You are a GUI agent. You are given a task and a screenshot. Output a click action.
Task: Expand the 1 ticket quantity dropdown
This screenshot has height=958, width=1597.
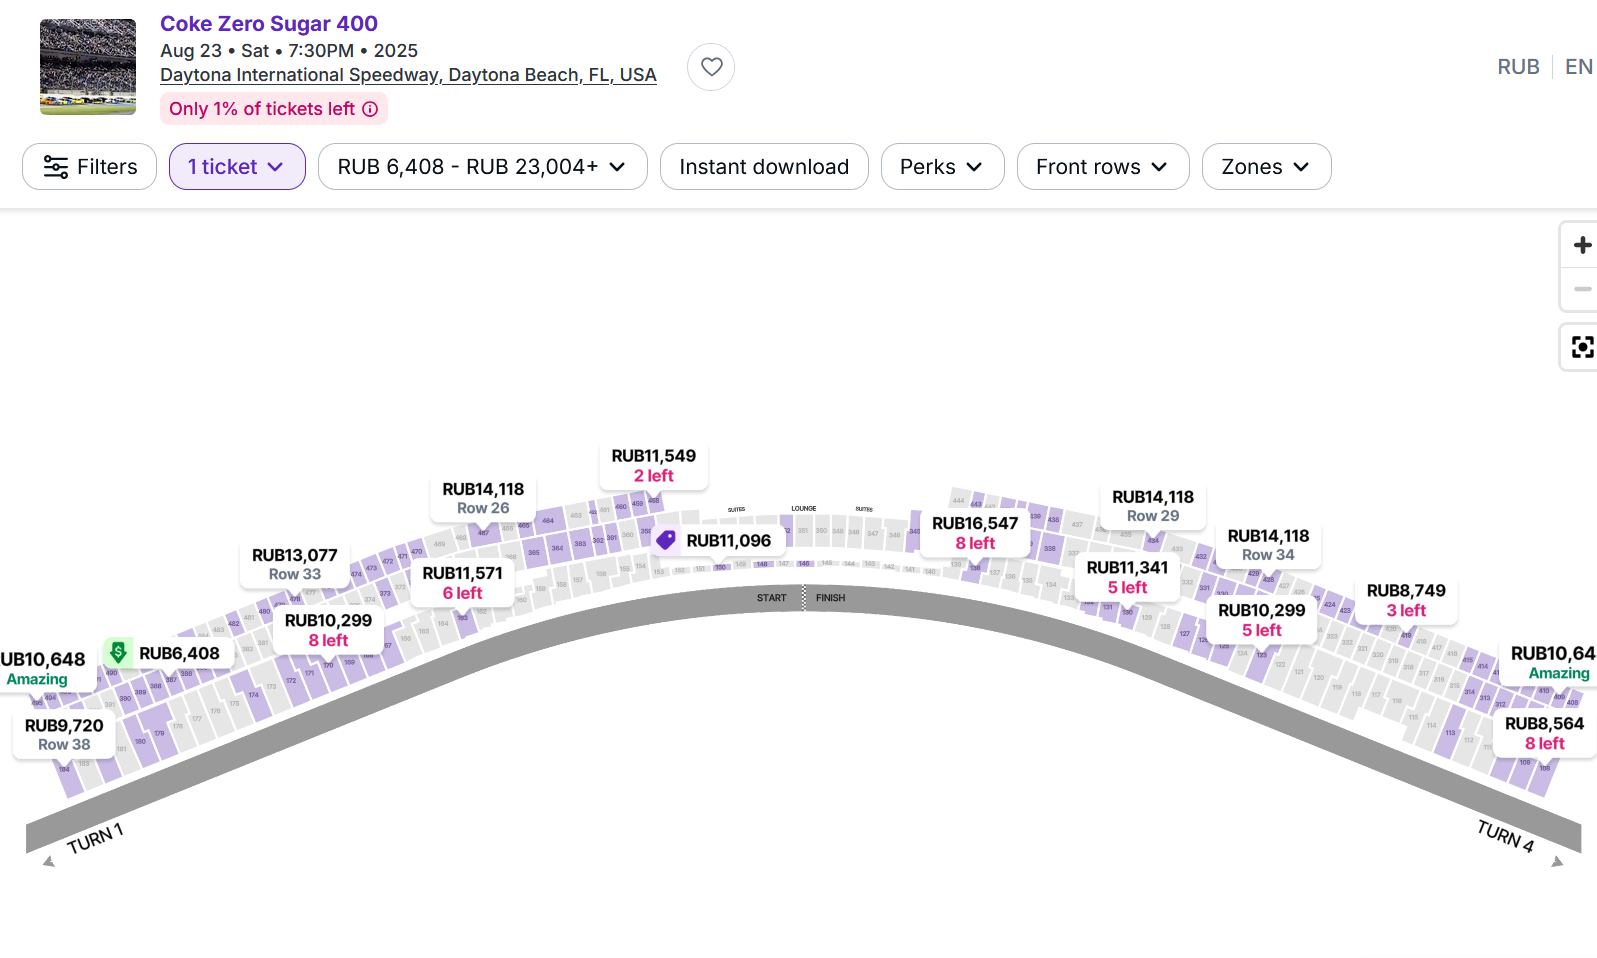pos(237,167)
